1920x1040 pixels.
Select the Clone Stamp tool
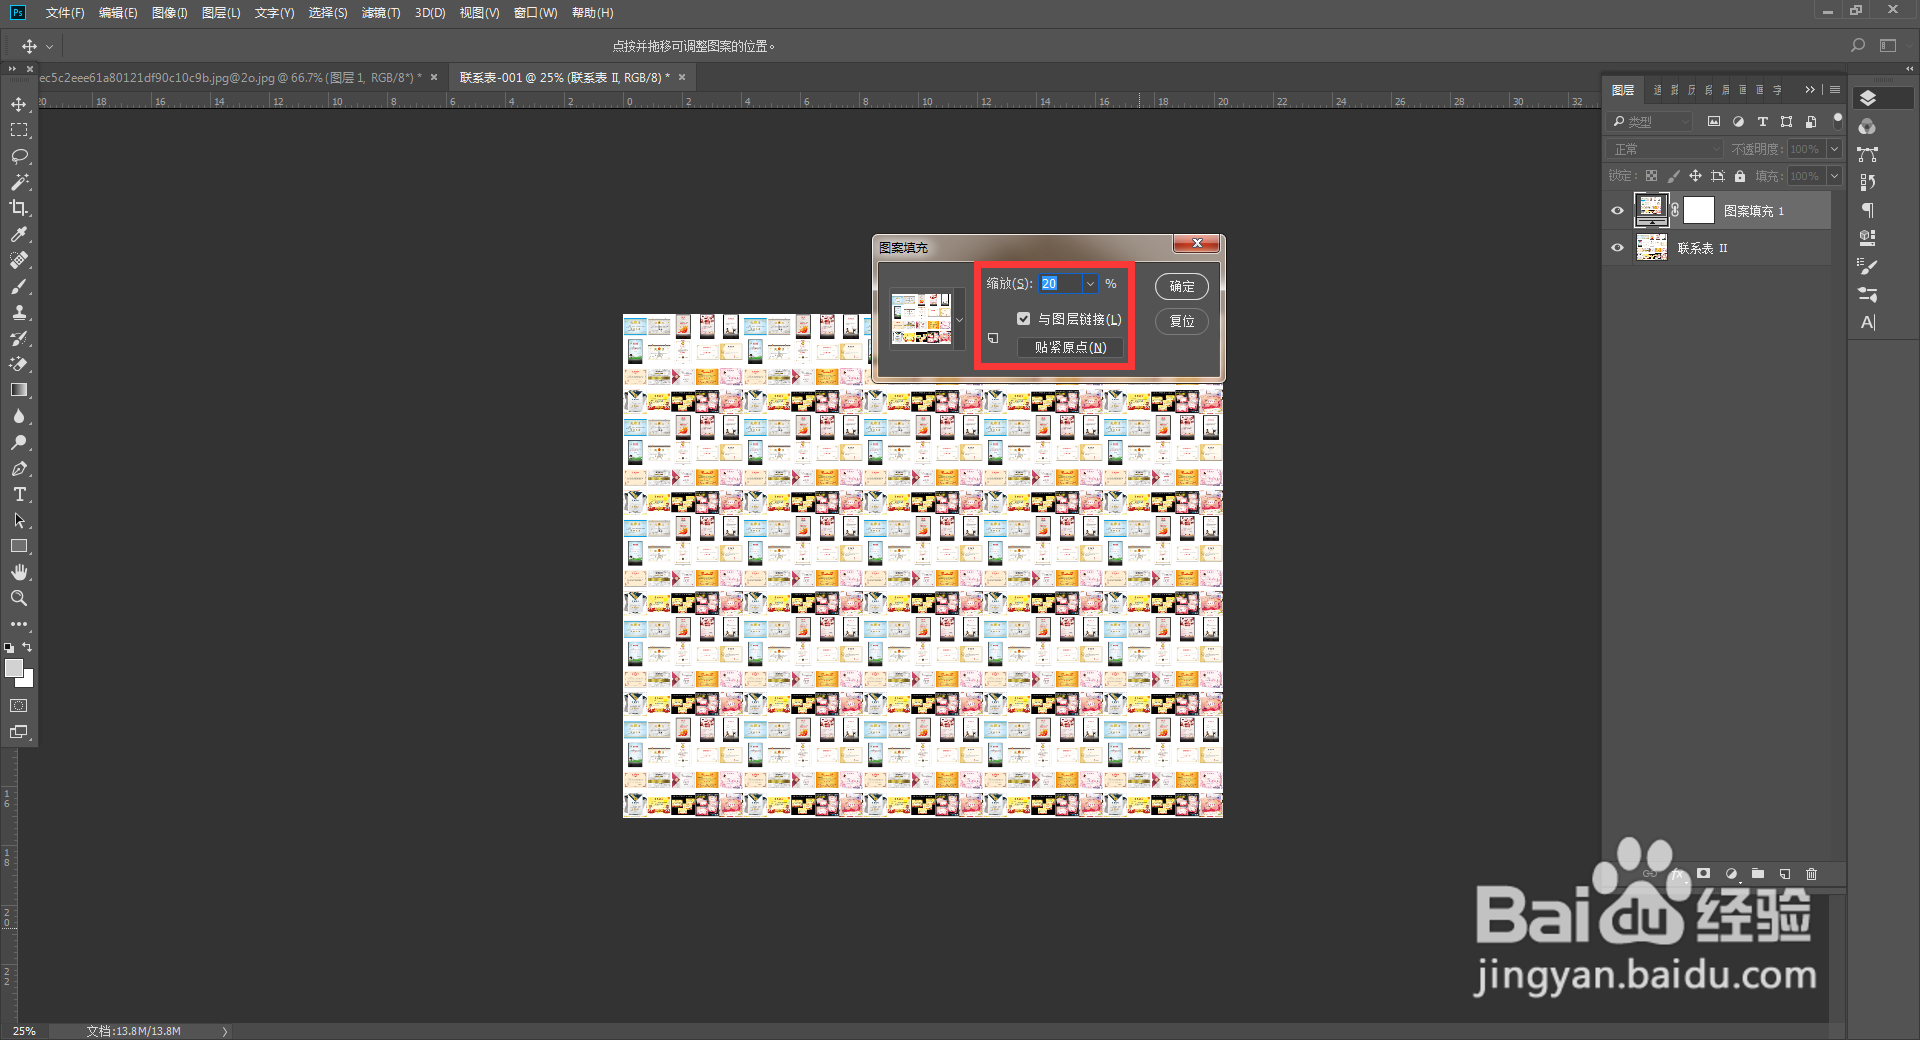point(19,312)
